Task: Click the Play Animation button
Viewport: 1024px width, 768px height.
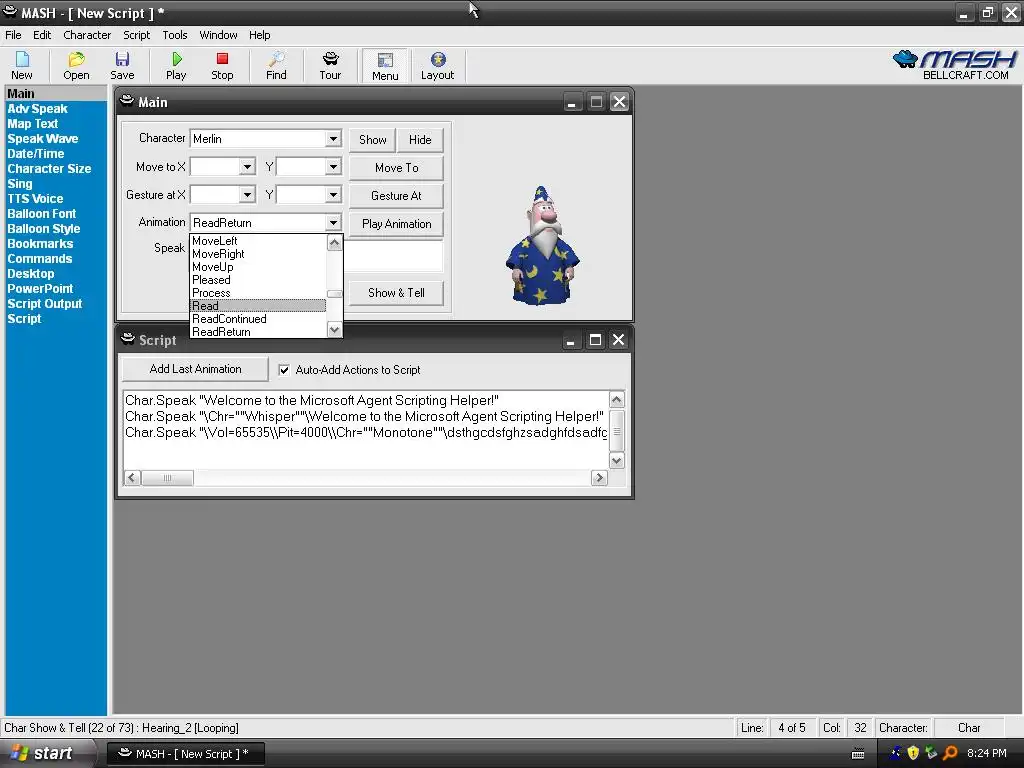Action: coord(396,224)
